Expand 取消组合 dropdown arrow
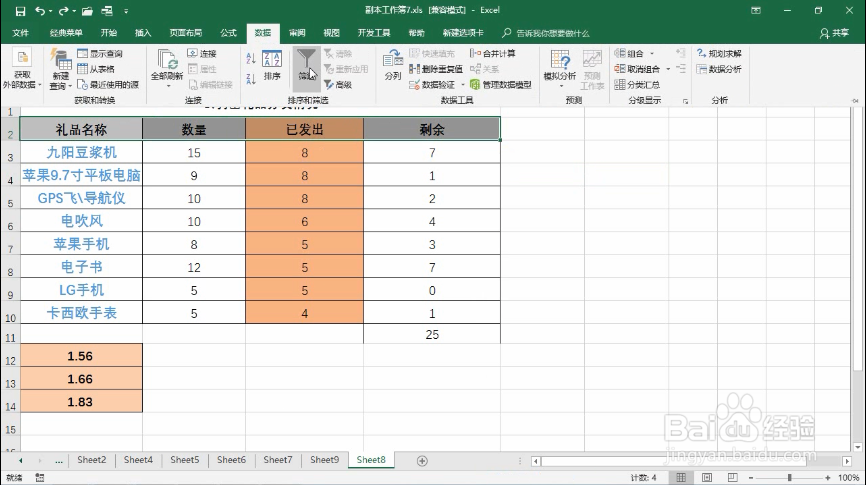 668,69
